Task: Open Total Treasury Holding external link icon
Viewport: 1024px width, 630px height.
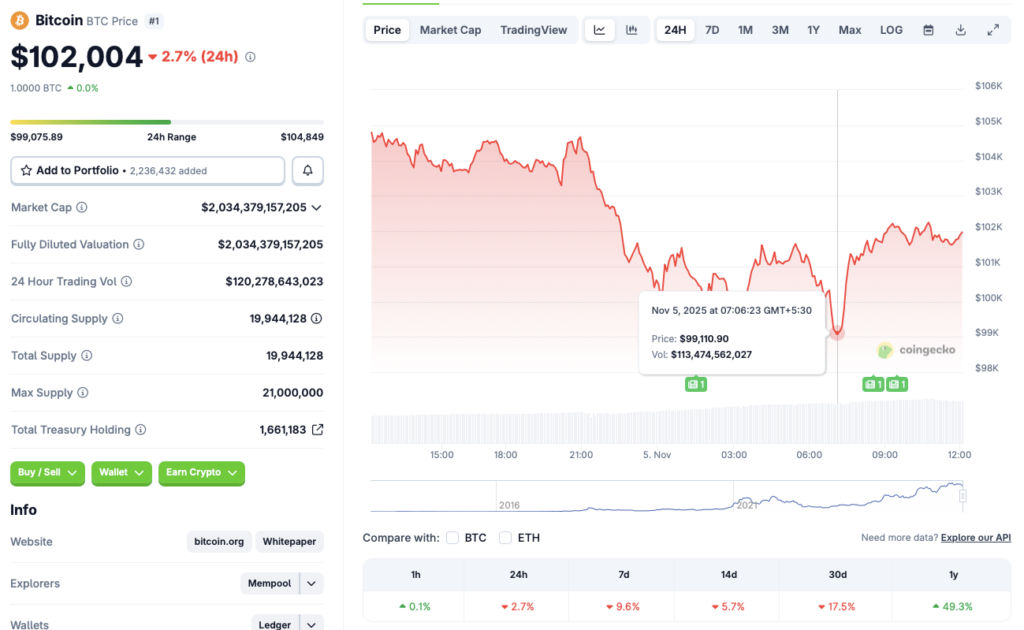Action: [317, 429]
